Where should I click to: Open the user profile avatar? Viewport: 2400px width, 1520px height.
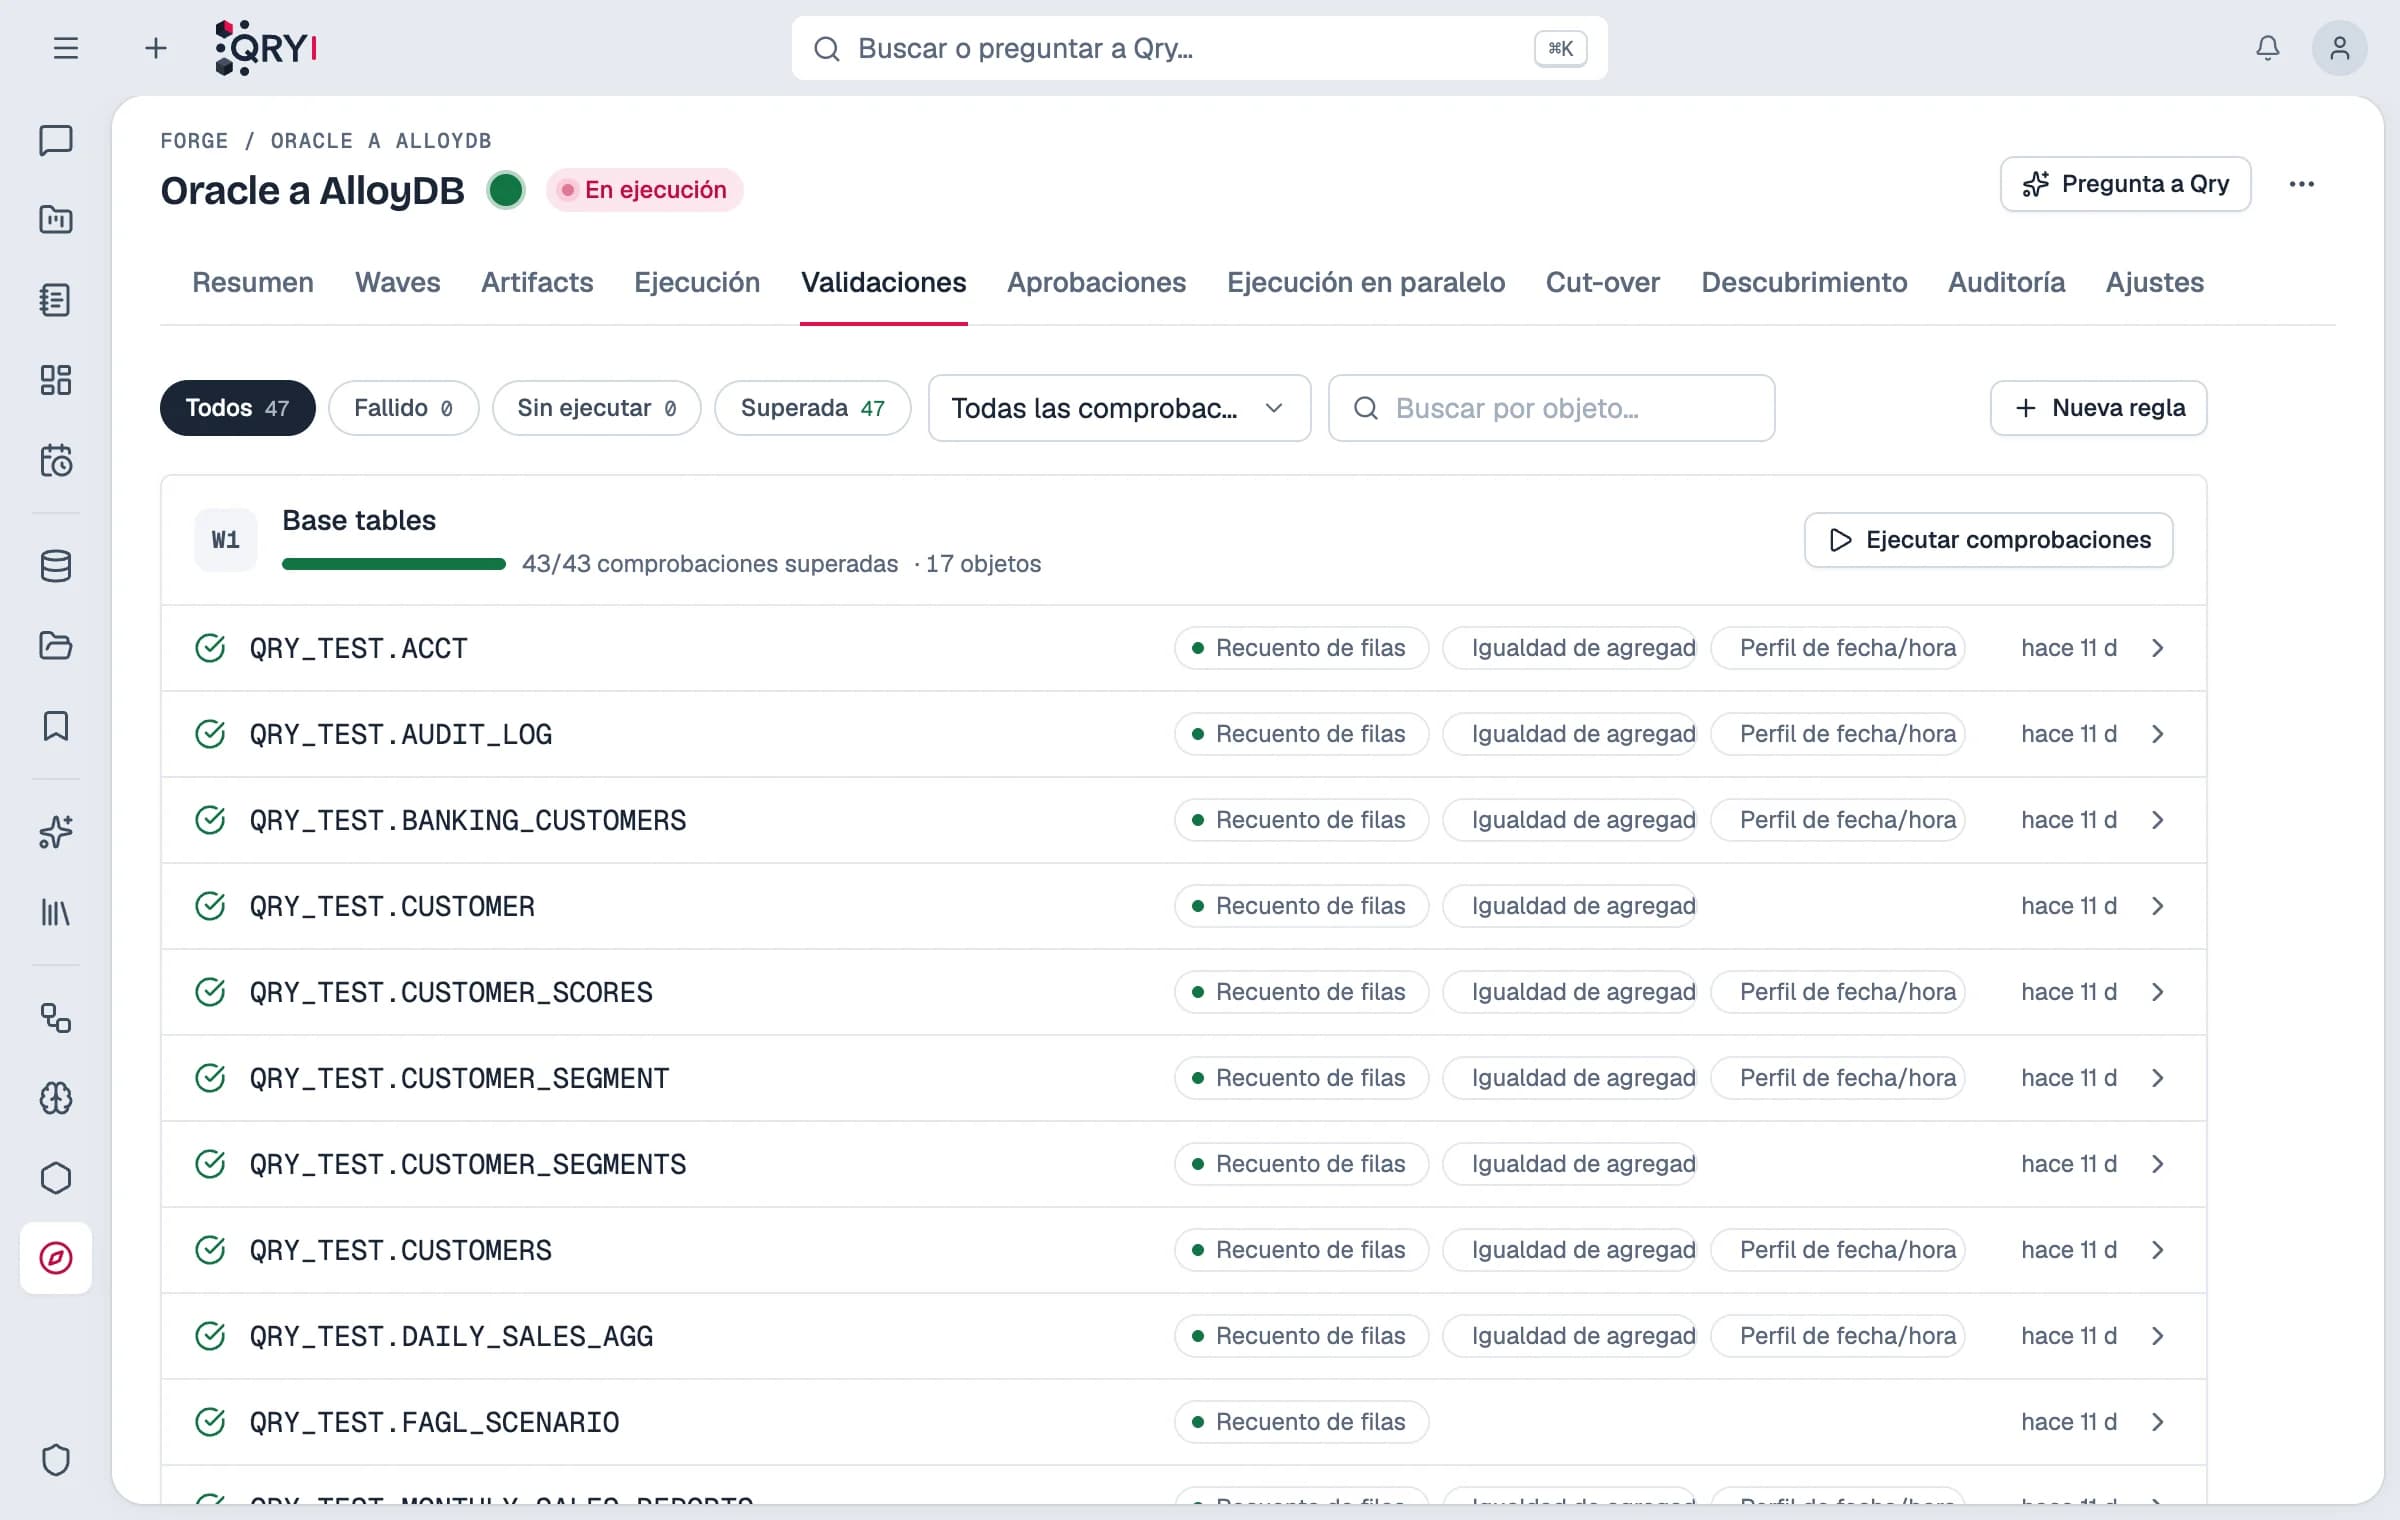2339,48
